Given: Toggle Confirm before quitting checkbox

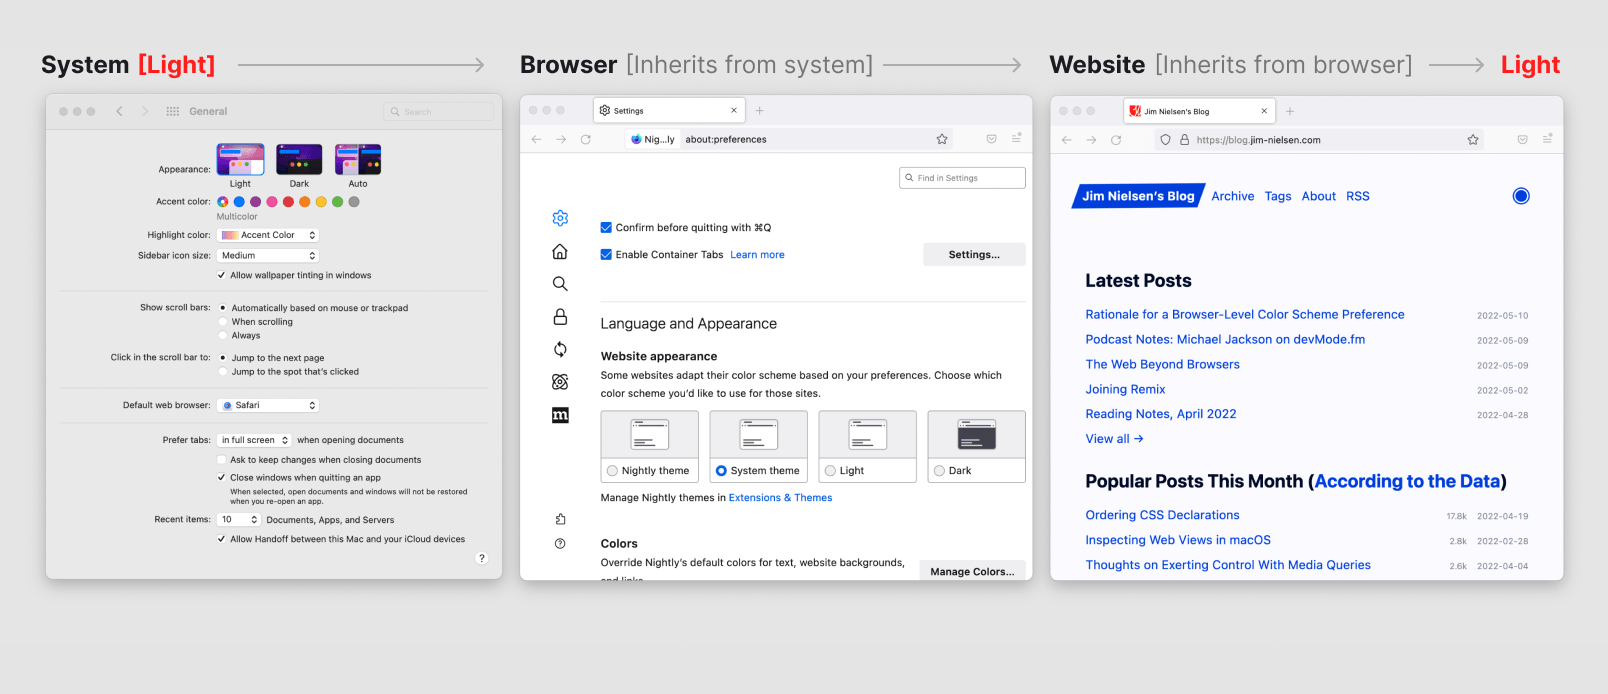Looking at the screenshot, I should coord(606,228).
